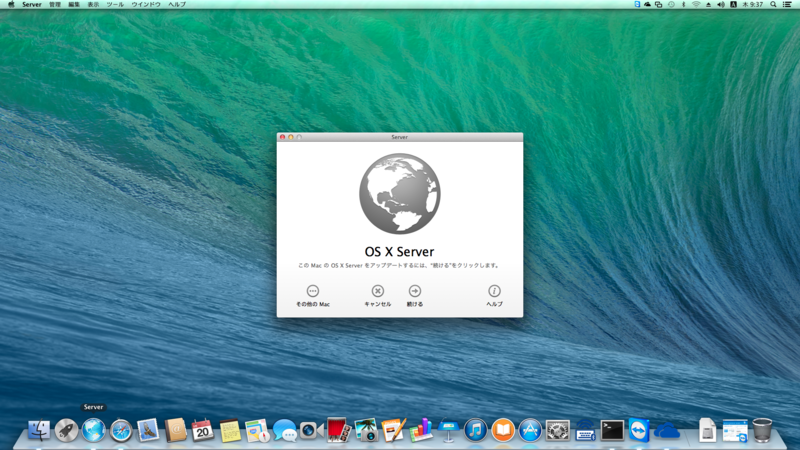Viewport: 800px width, 450px height.
Task: Click the clock showing 木 9:37
Action: pos(753,4)
